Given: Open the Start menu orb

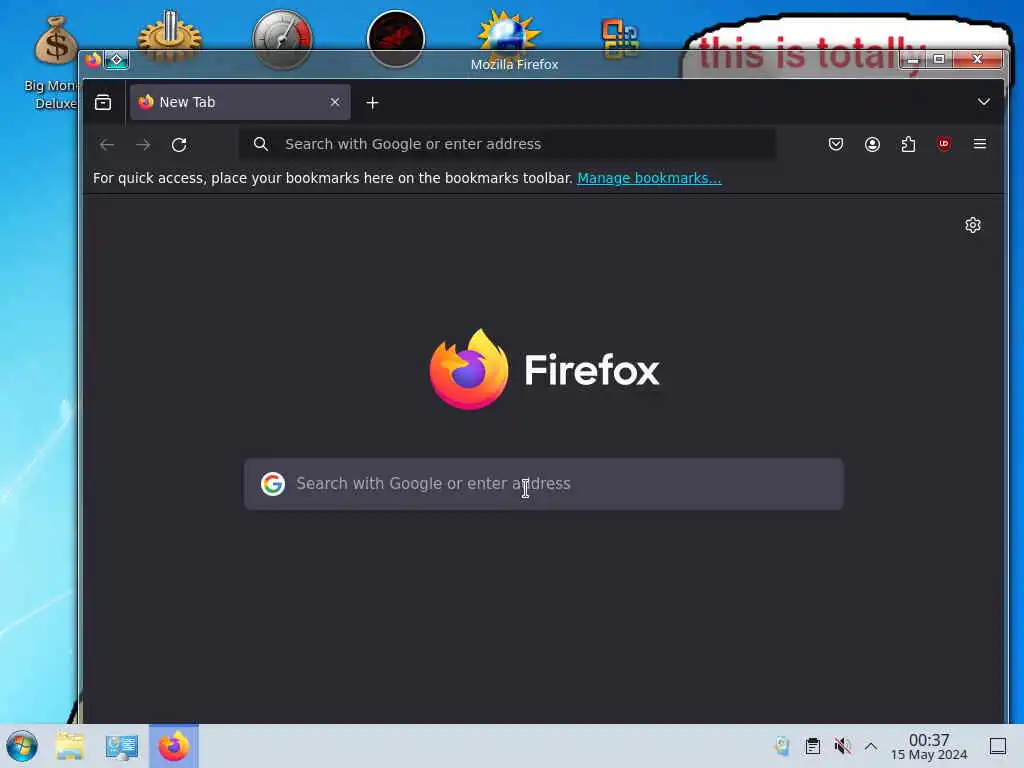Looking at the screenshot, I should coord(22,746).
